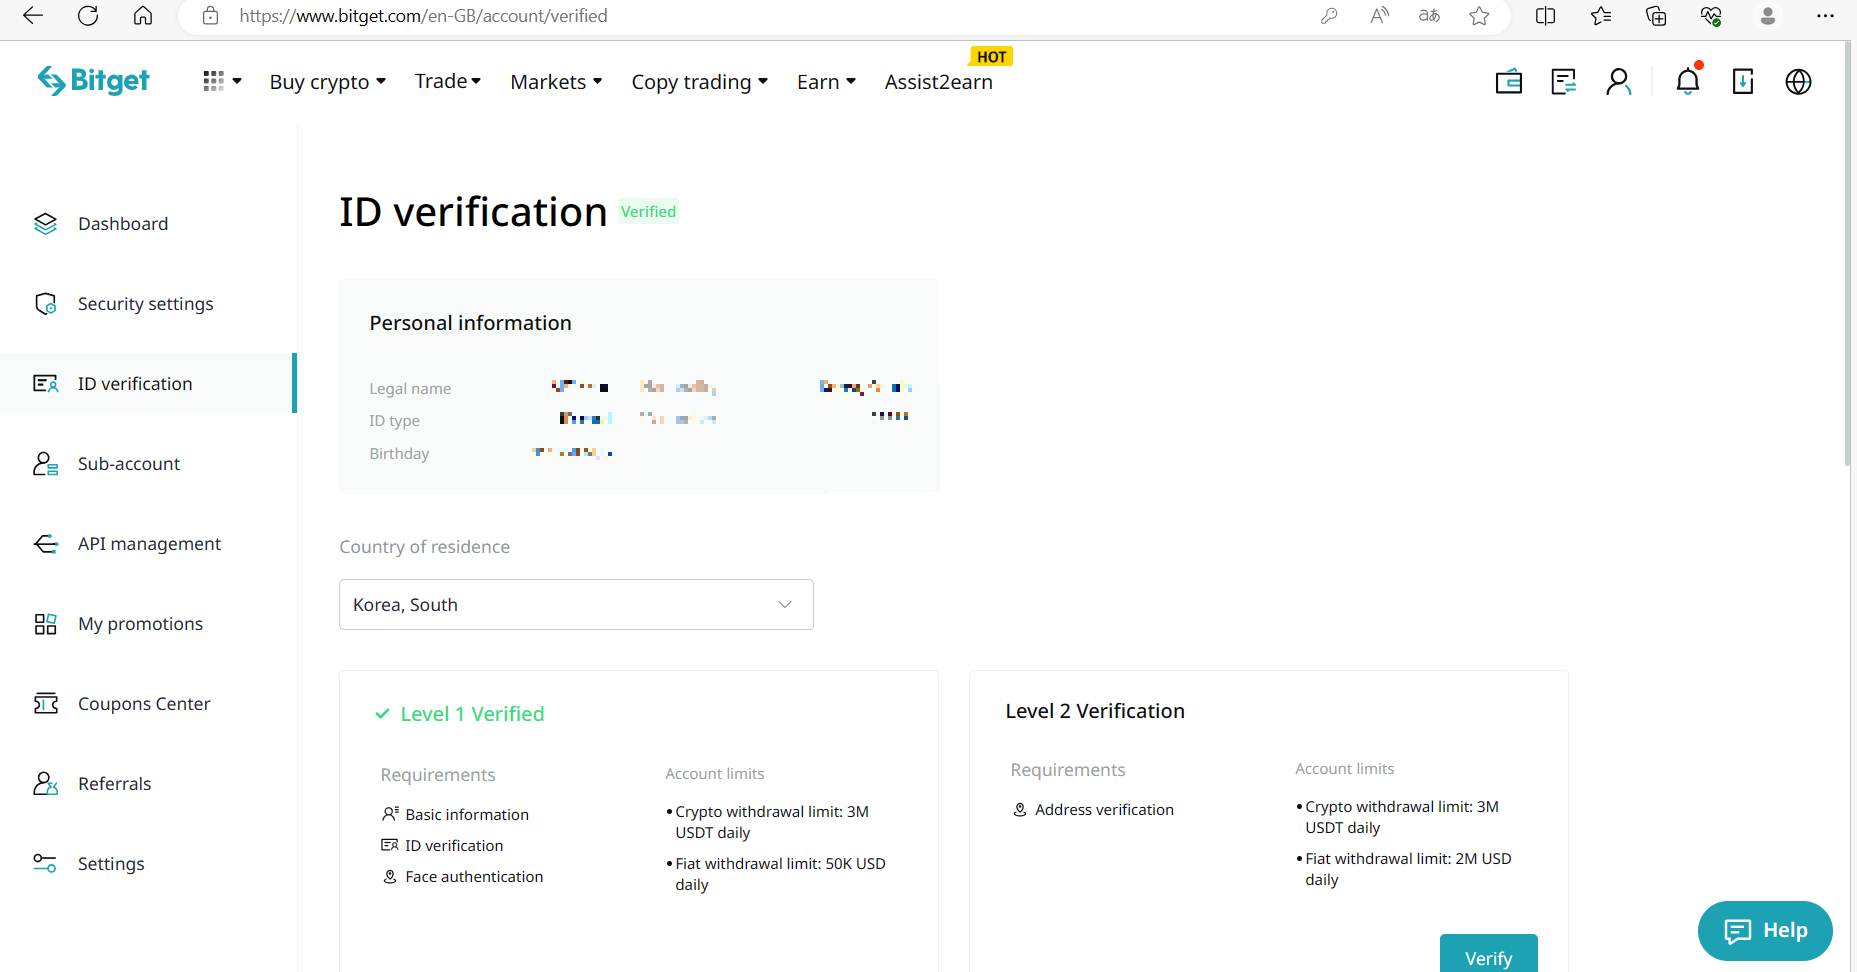Expand the Earn dropdown menu
Screen dimensions: 1857x972
826,82
